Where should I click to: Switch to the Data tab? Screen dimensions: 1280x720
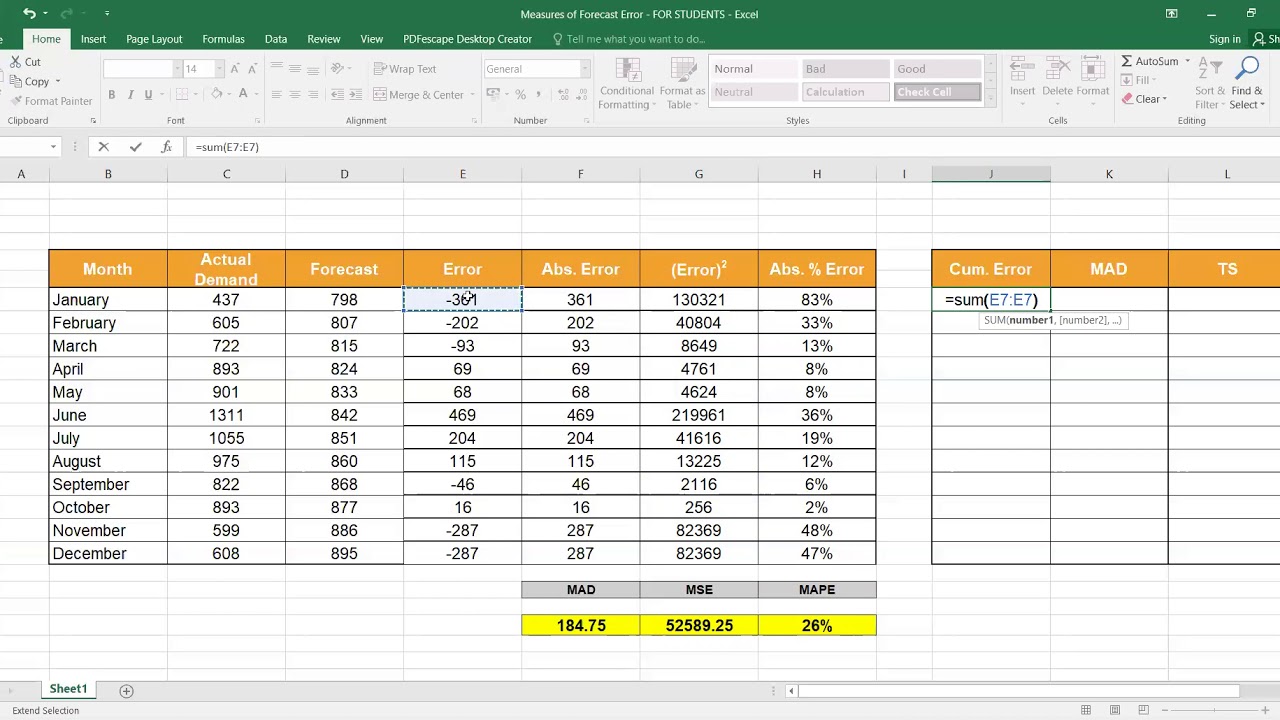coord(276,39)
